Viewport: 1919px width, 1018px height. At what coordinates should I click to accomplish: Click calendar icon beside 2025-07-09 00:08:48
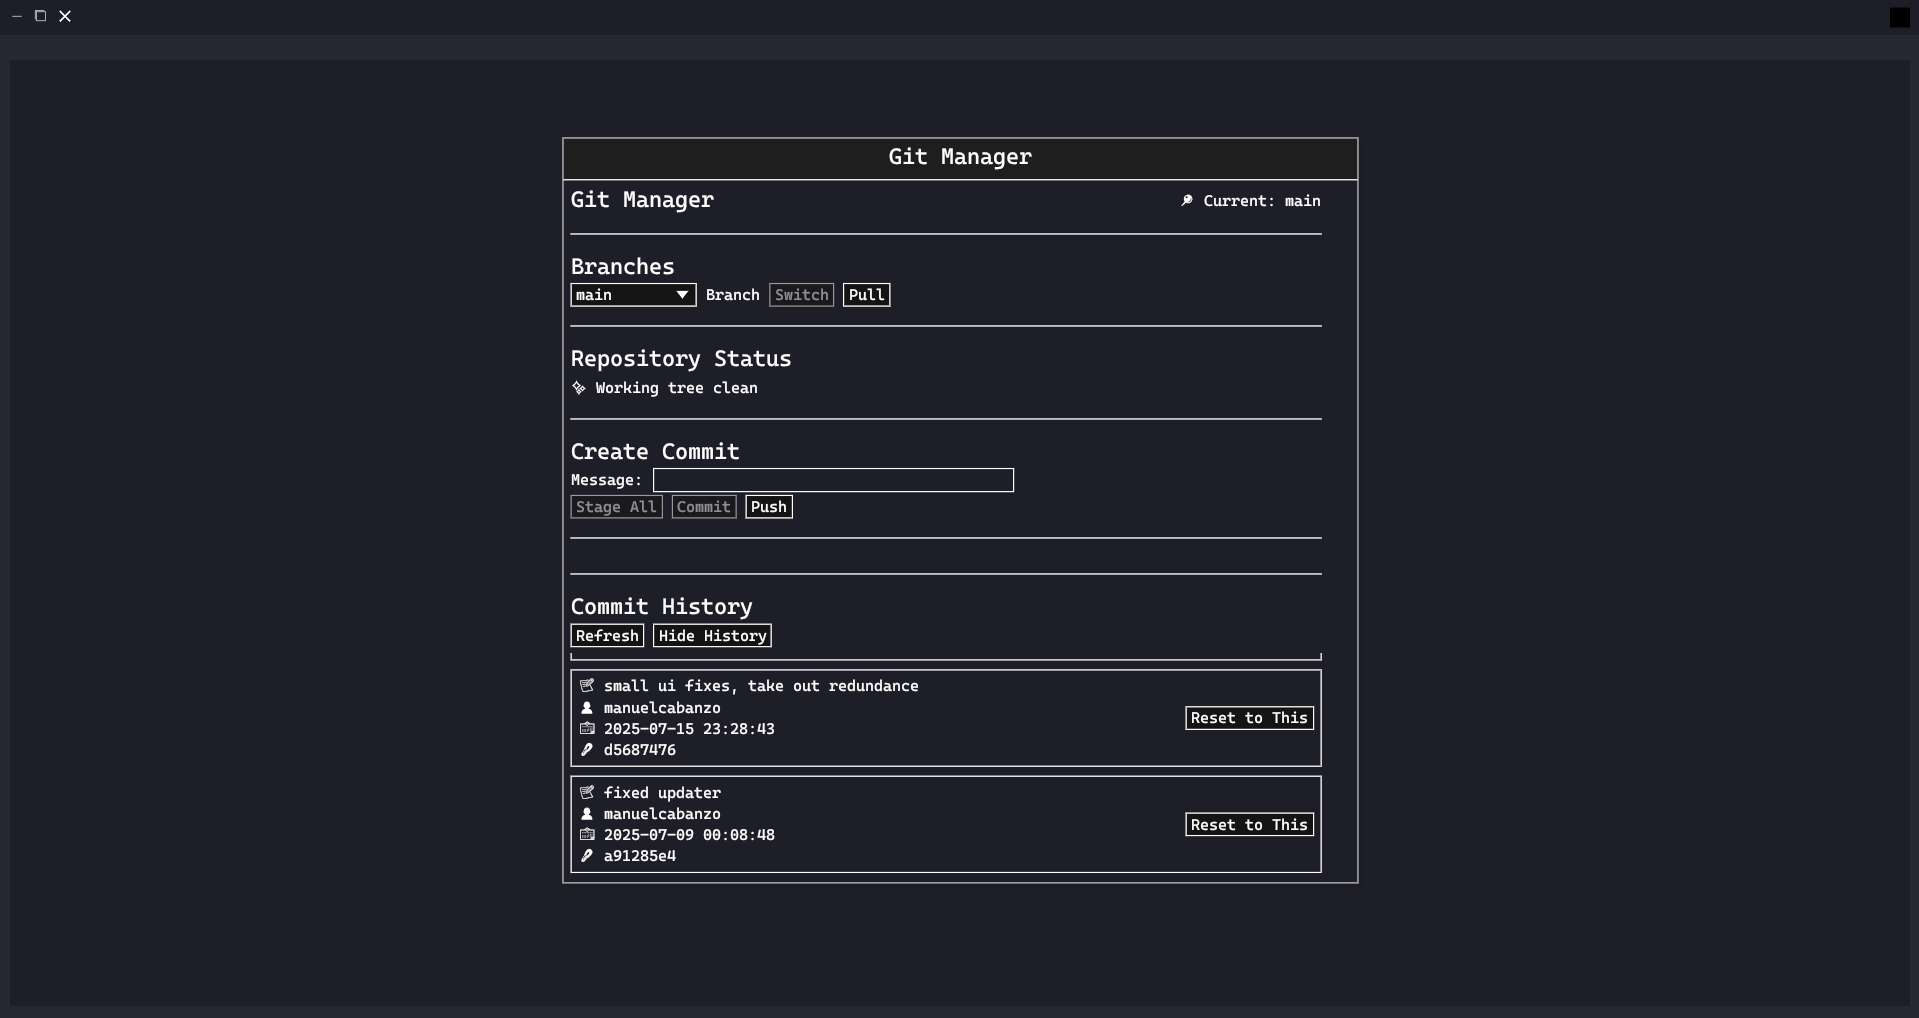(x=587, y=835)
